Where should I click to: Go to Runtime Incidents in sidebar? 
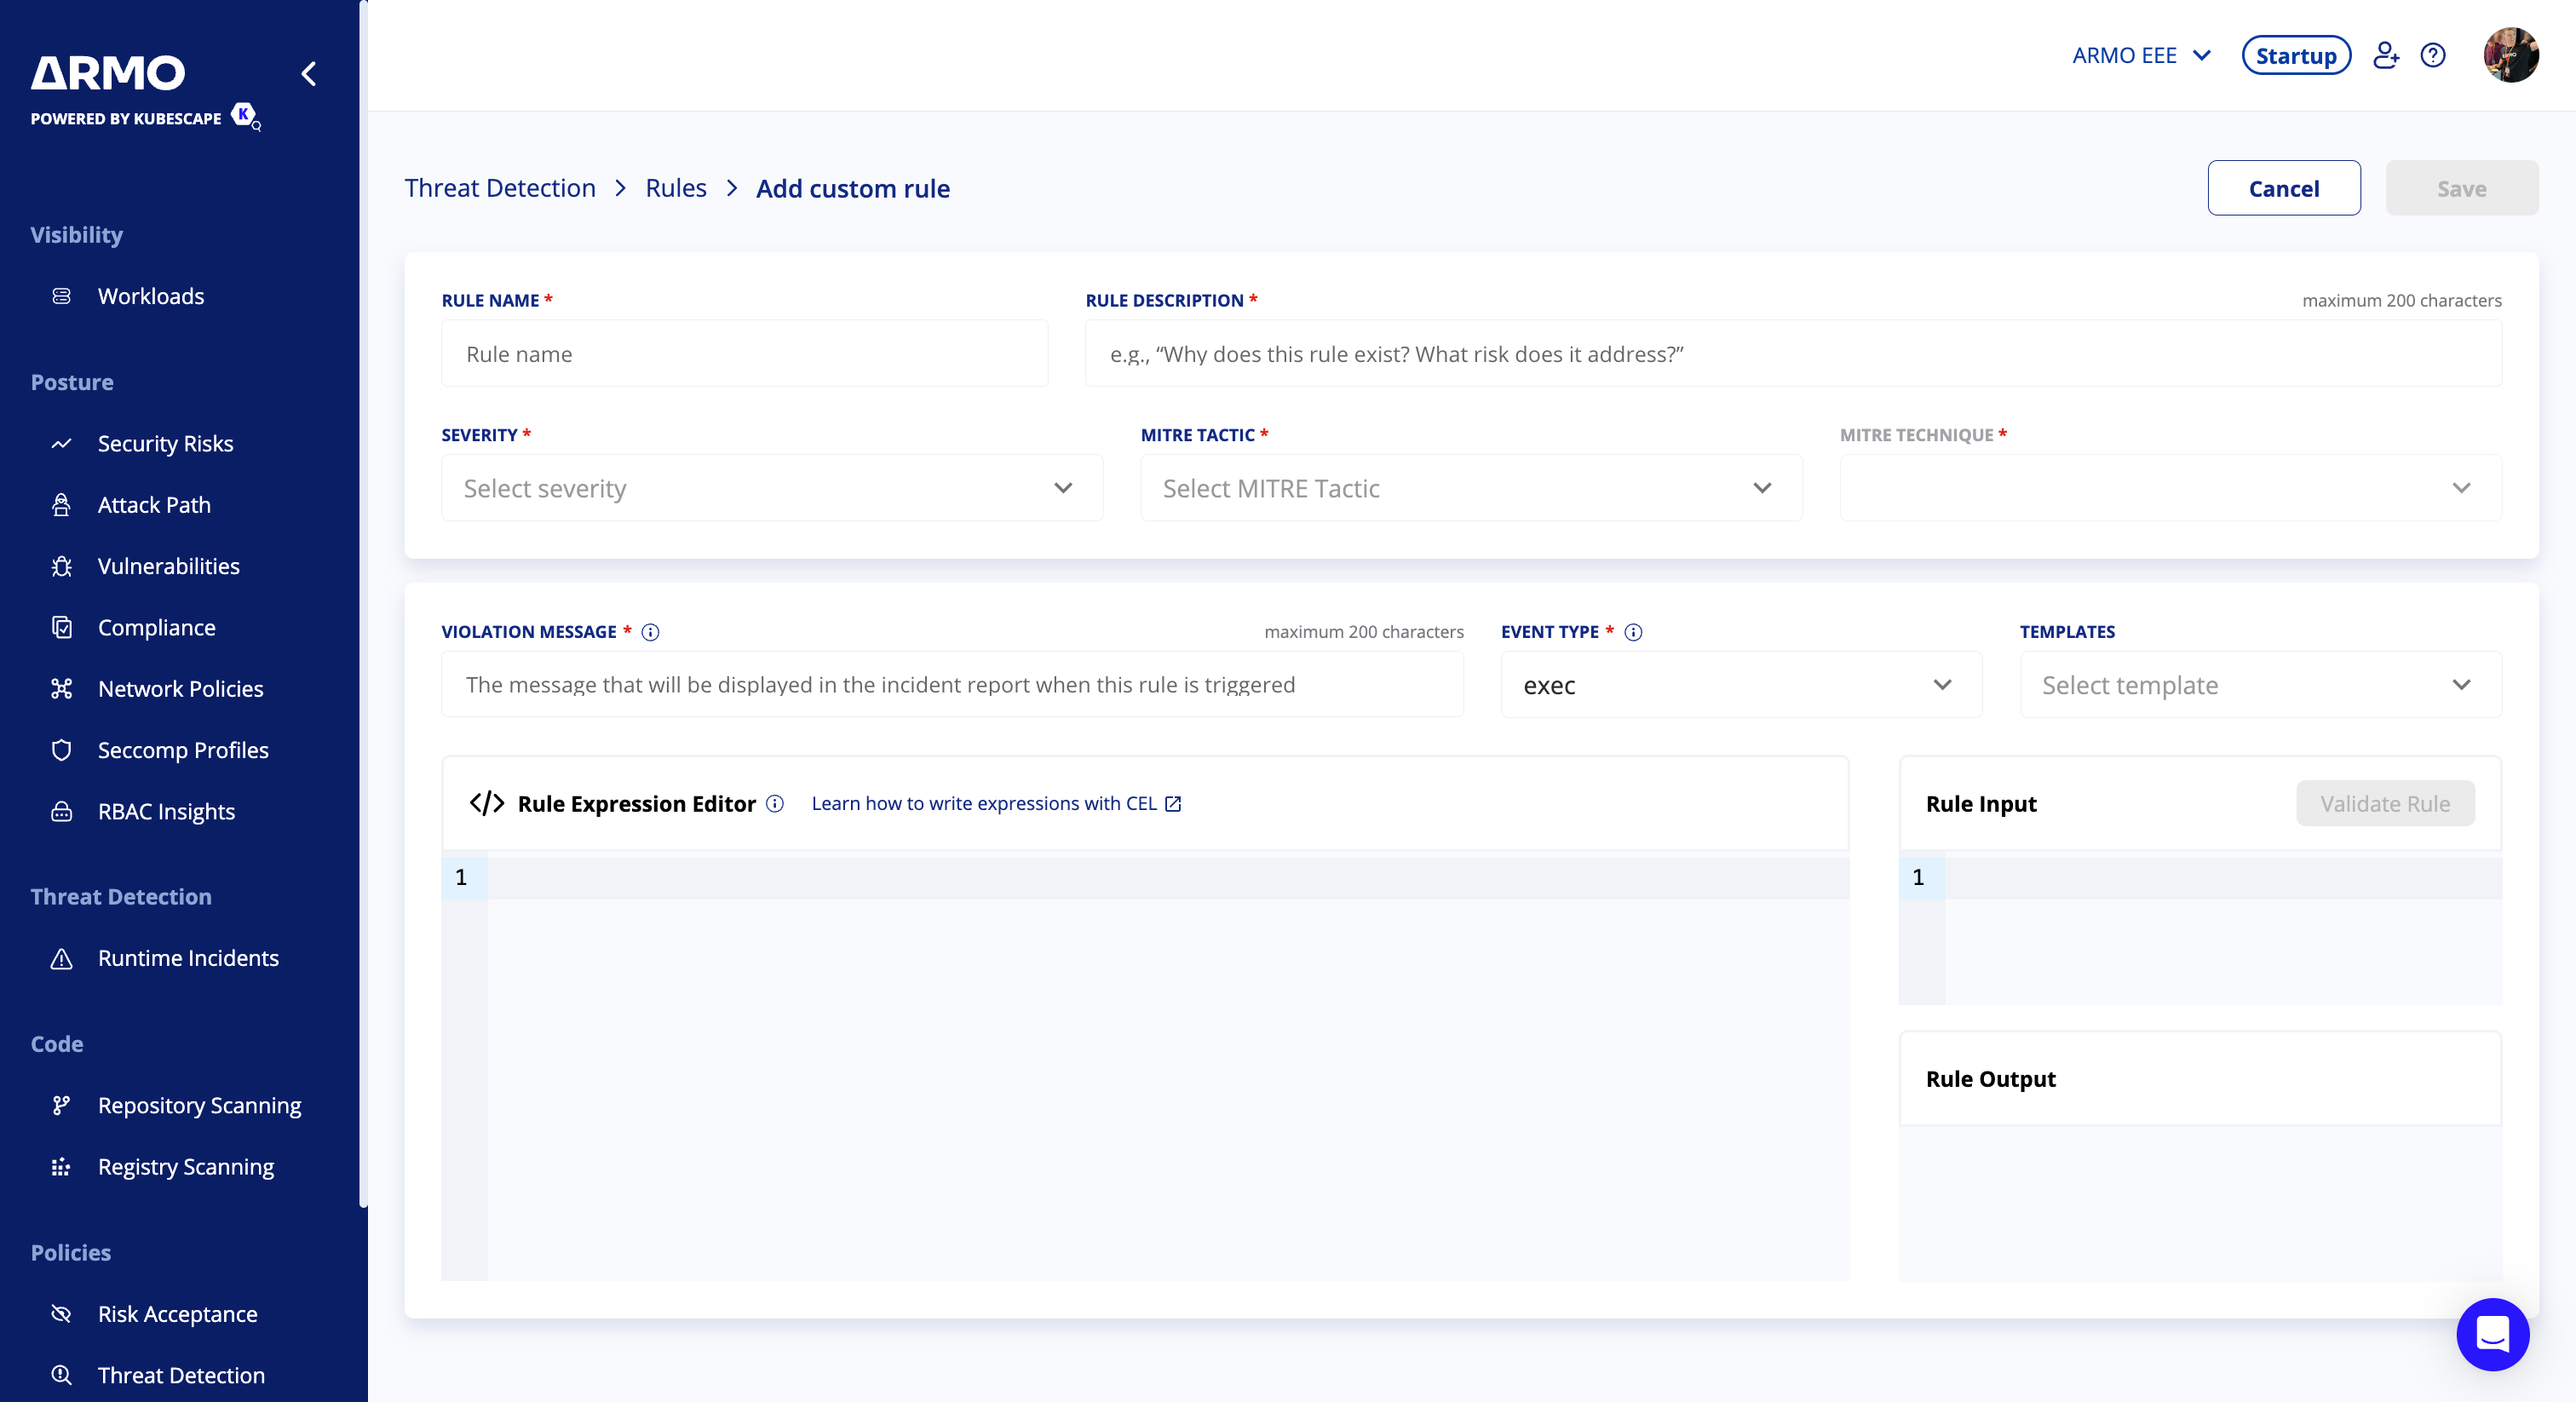(x=188, y=958)
